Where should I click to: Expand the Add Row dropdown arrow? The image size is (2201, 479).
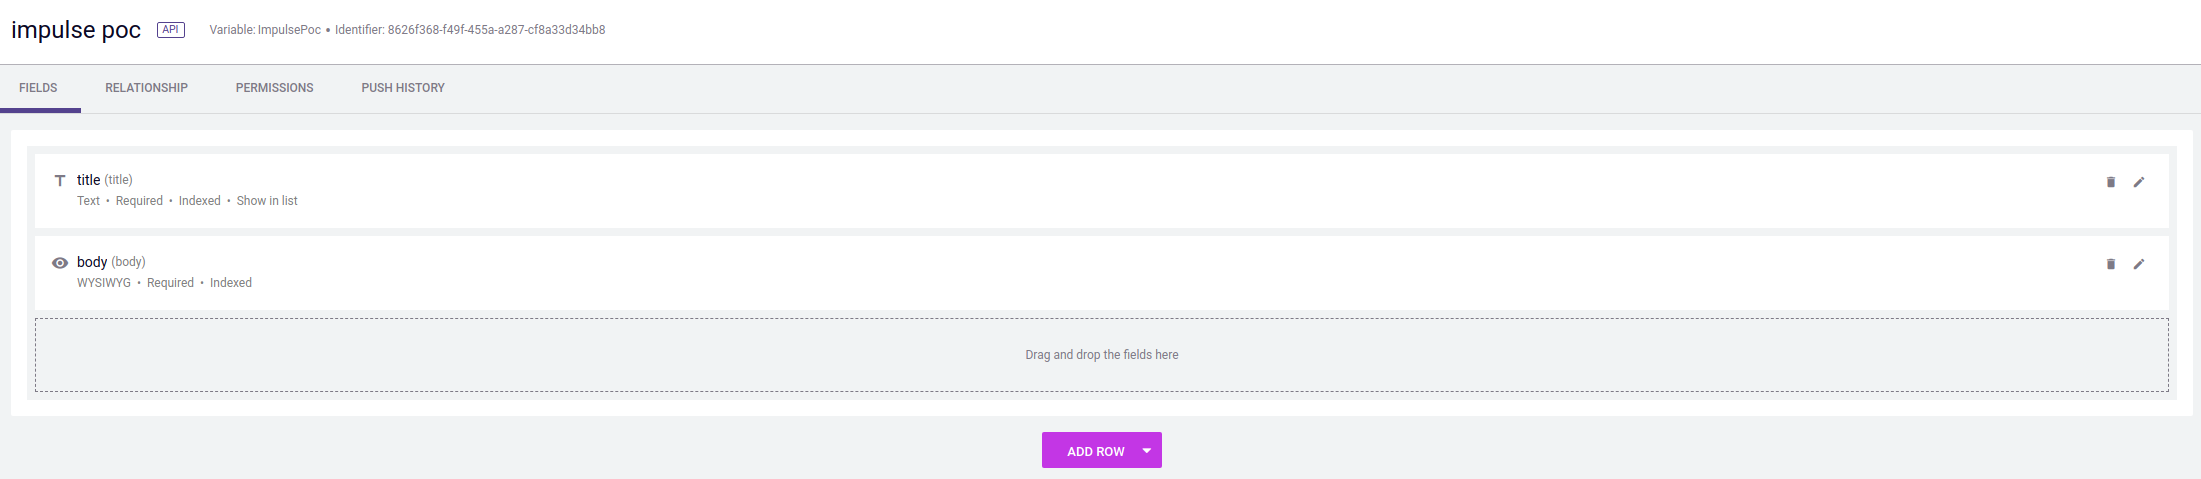coord(1147,451)
